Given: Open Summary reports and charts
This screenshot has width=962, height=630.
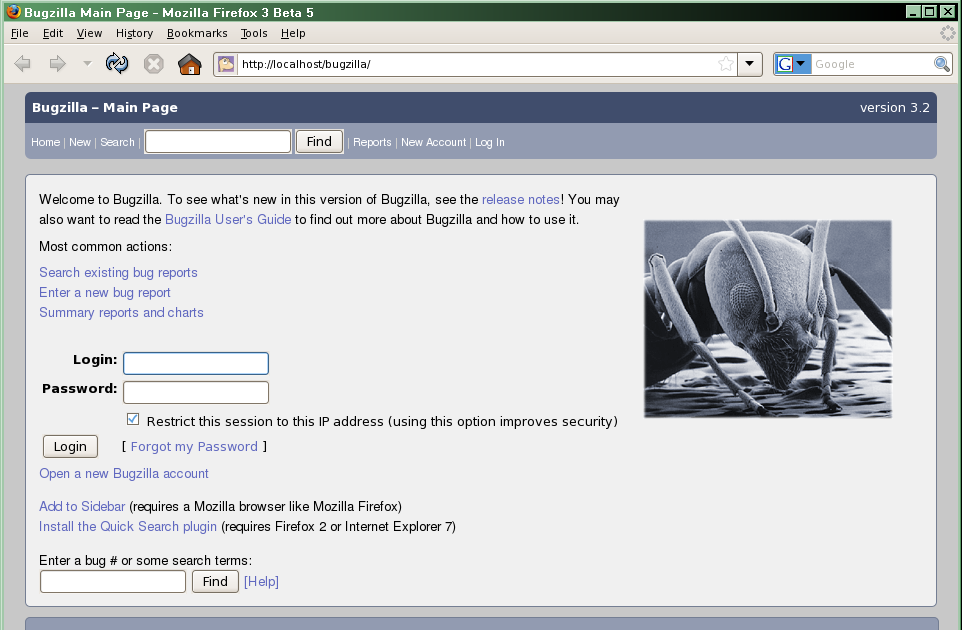Looking at the screenshot, I should pos(121,313).
